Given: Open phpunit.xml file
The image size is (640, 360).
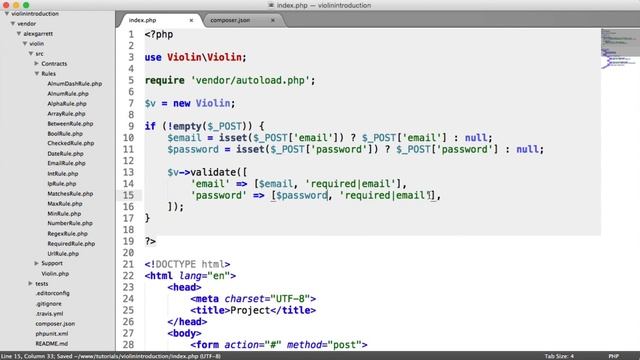Looking at the screenshot, I should coord(52,333).
